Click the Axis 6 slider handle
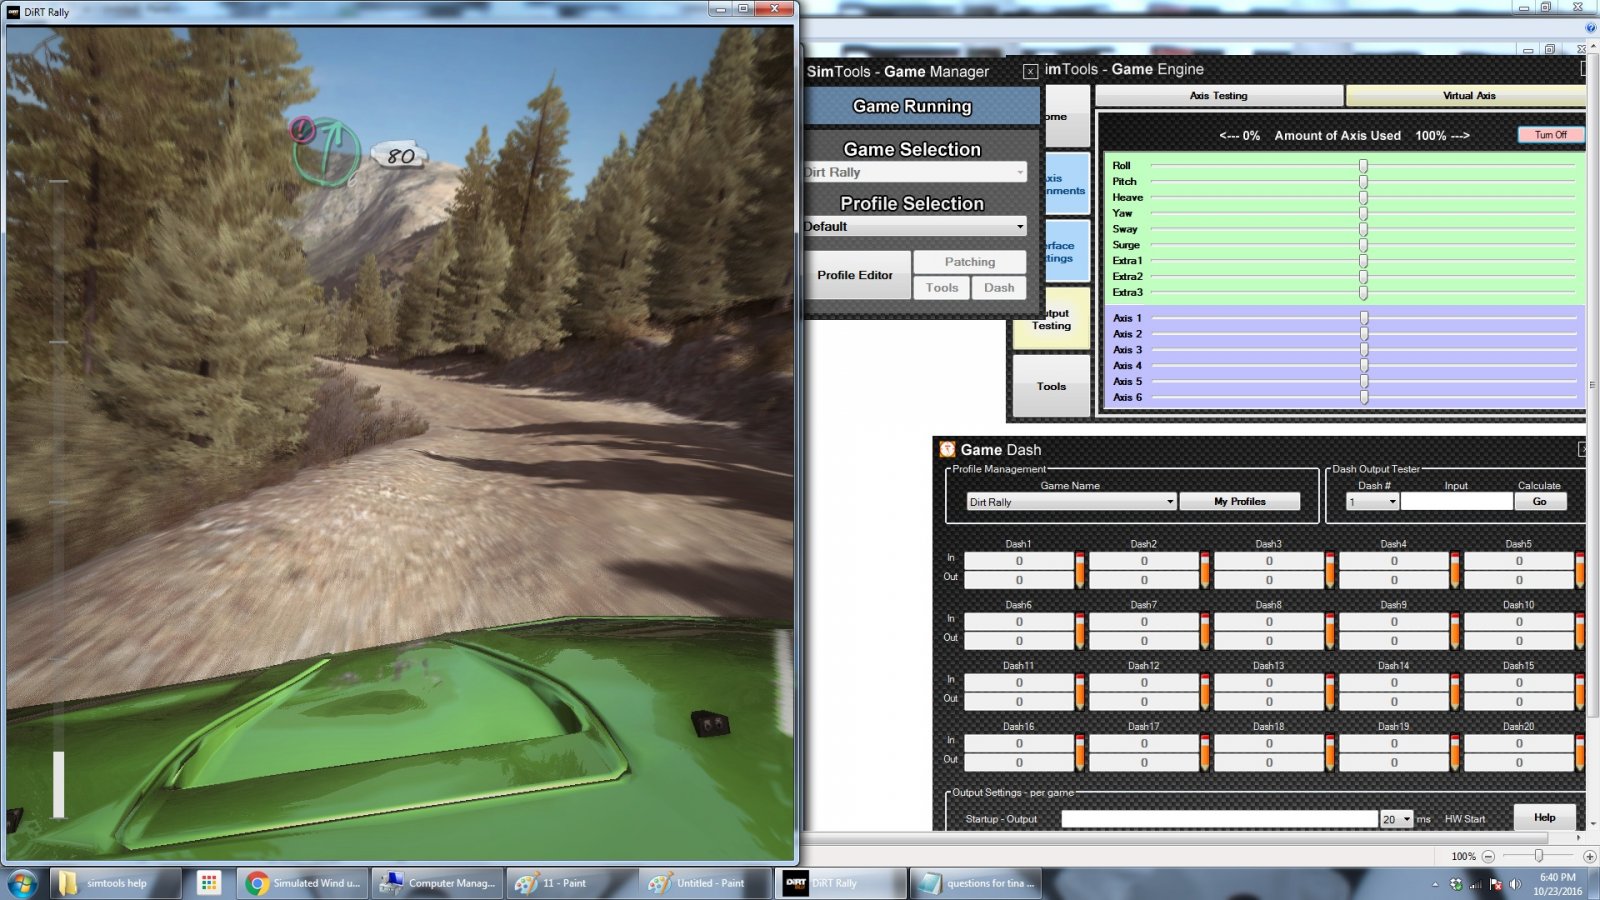 1364,397
